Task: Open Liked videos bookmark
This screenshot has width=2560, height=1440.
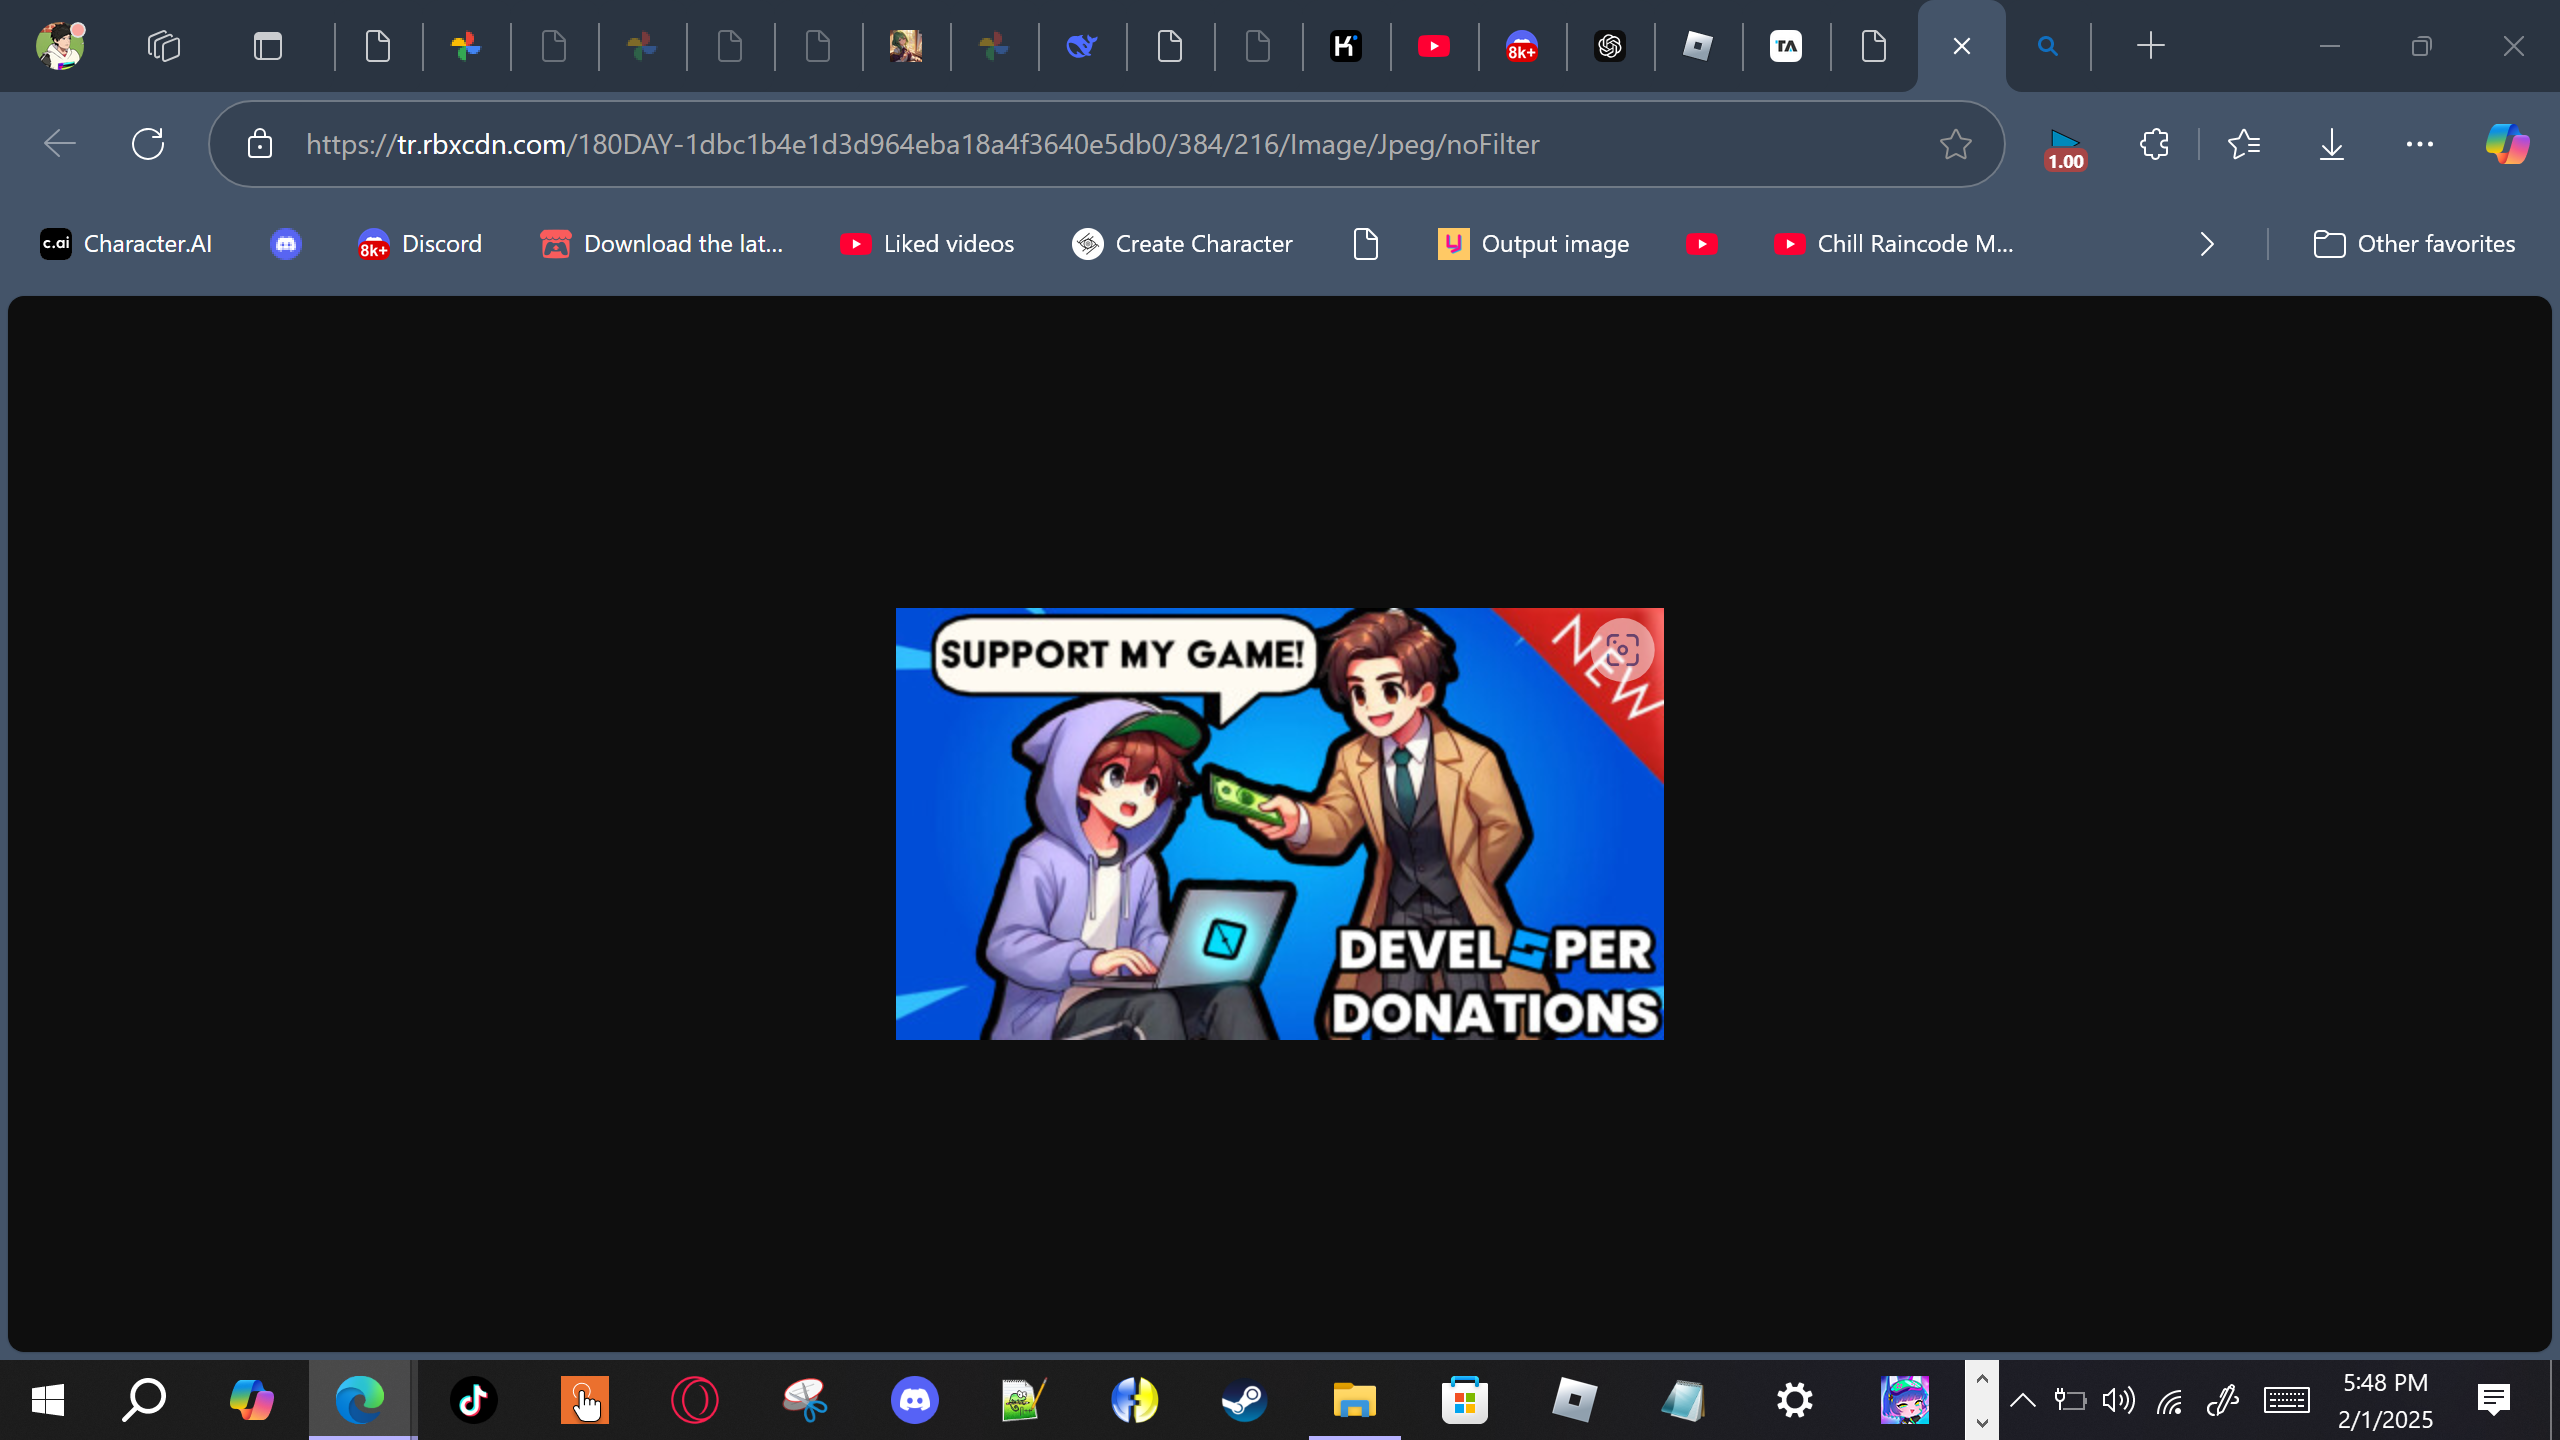Action: click(x=927, y=244)
